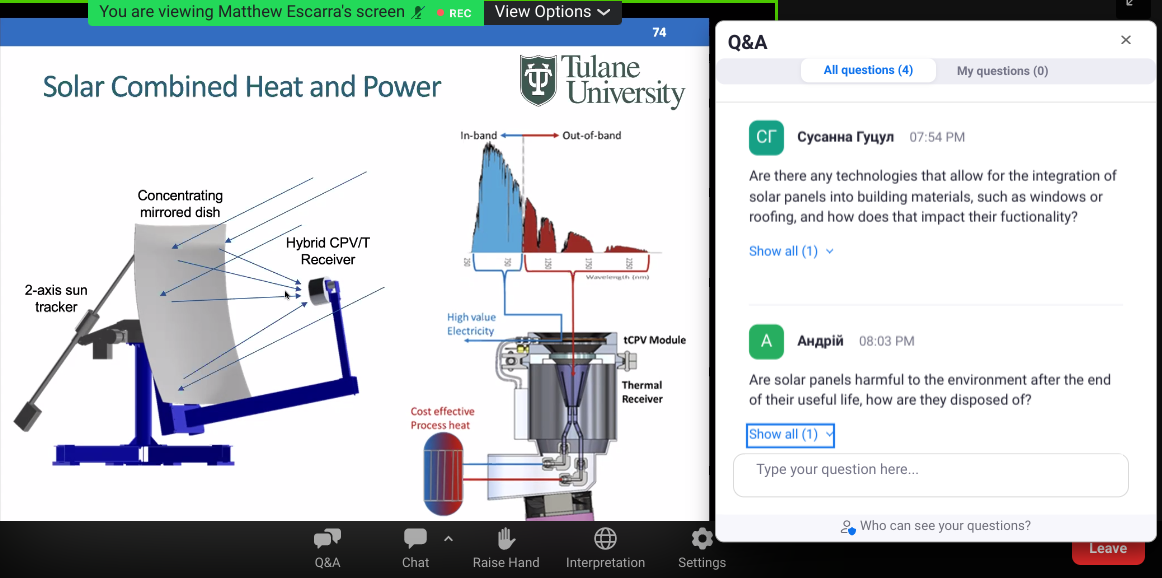
Task: Open the Chat panel
Action: point(415,547)
